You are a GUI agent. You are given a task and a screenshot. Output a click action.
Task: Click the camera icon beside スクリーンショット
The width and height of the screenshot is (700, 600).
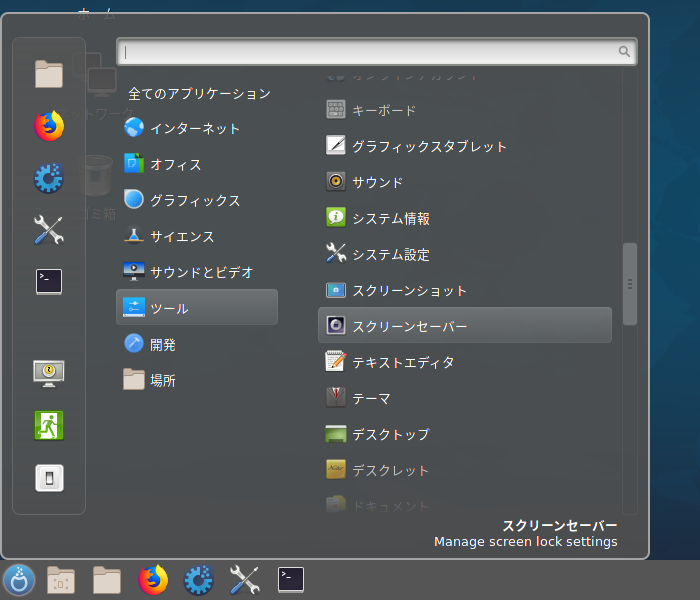336,290
